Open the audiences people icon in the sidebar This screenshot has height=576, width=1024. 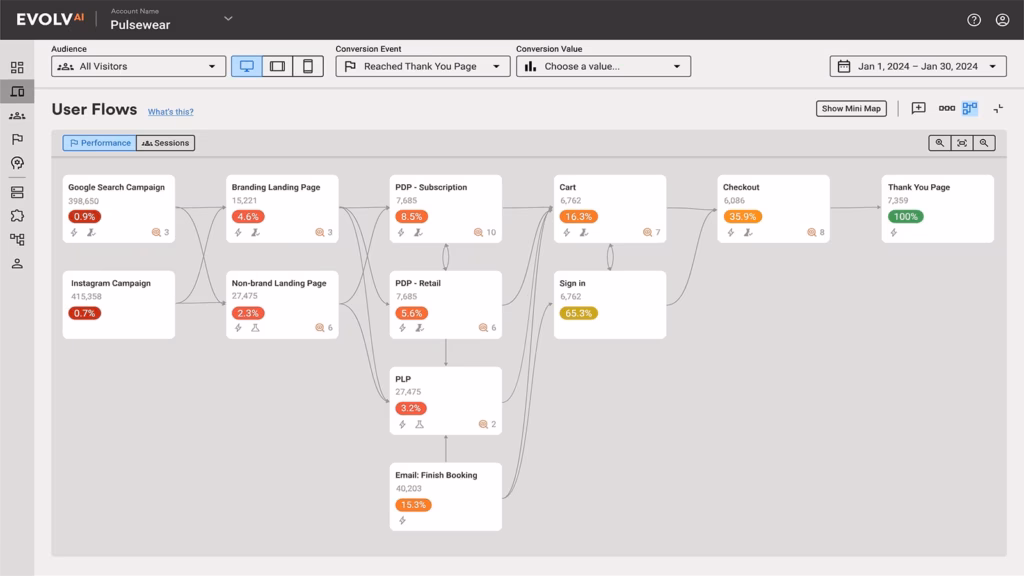[17, 116]
